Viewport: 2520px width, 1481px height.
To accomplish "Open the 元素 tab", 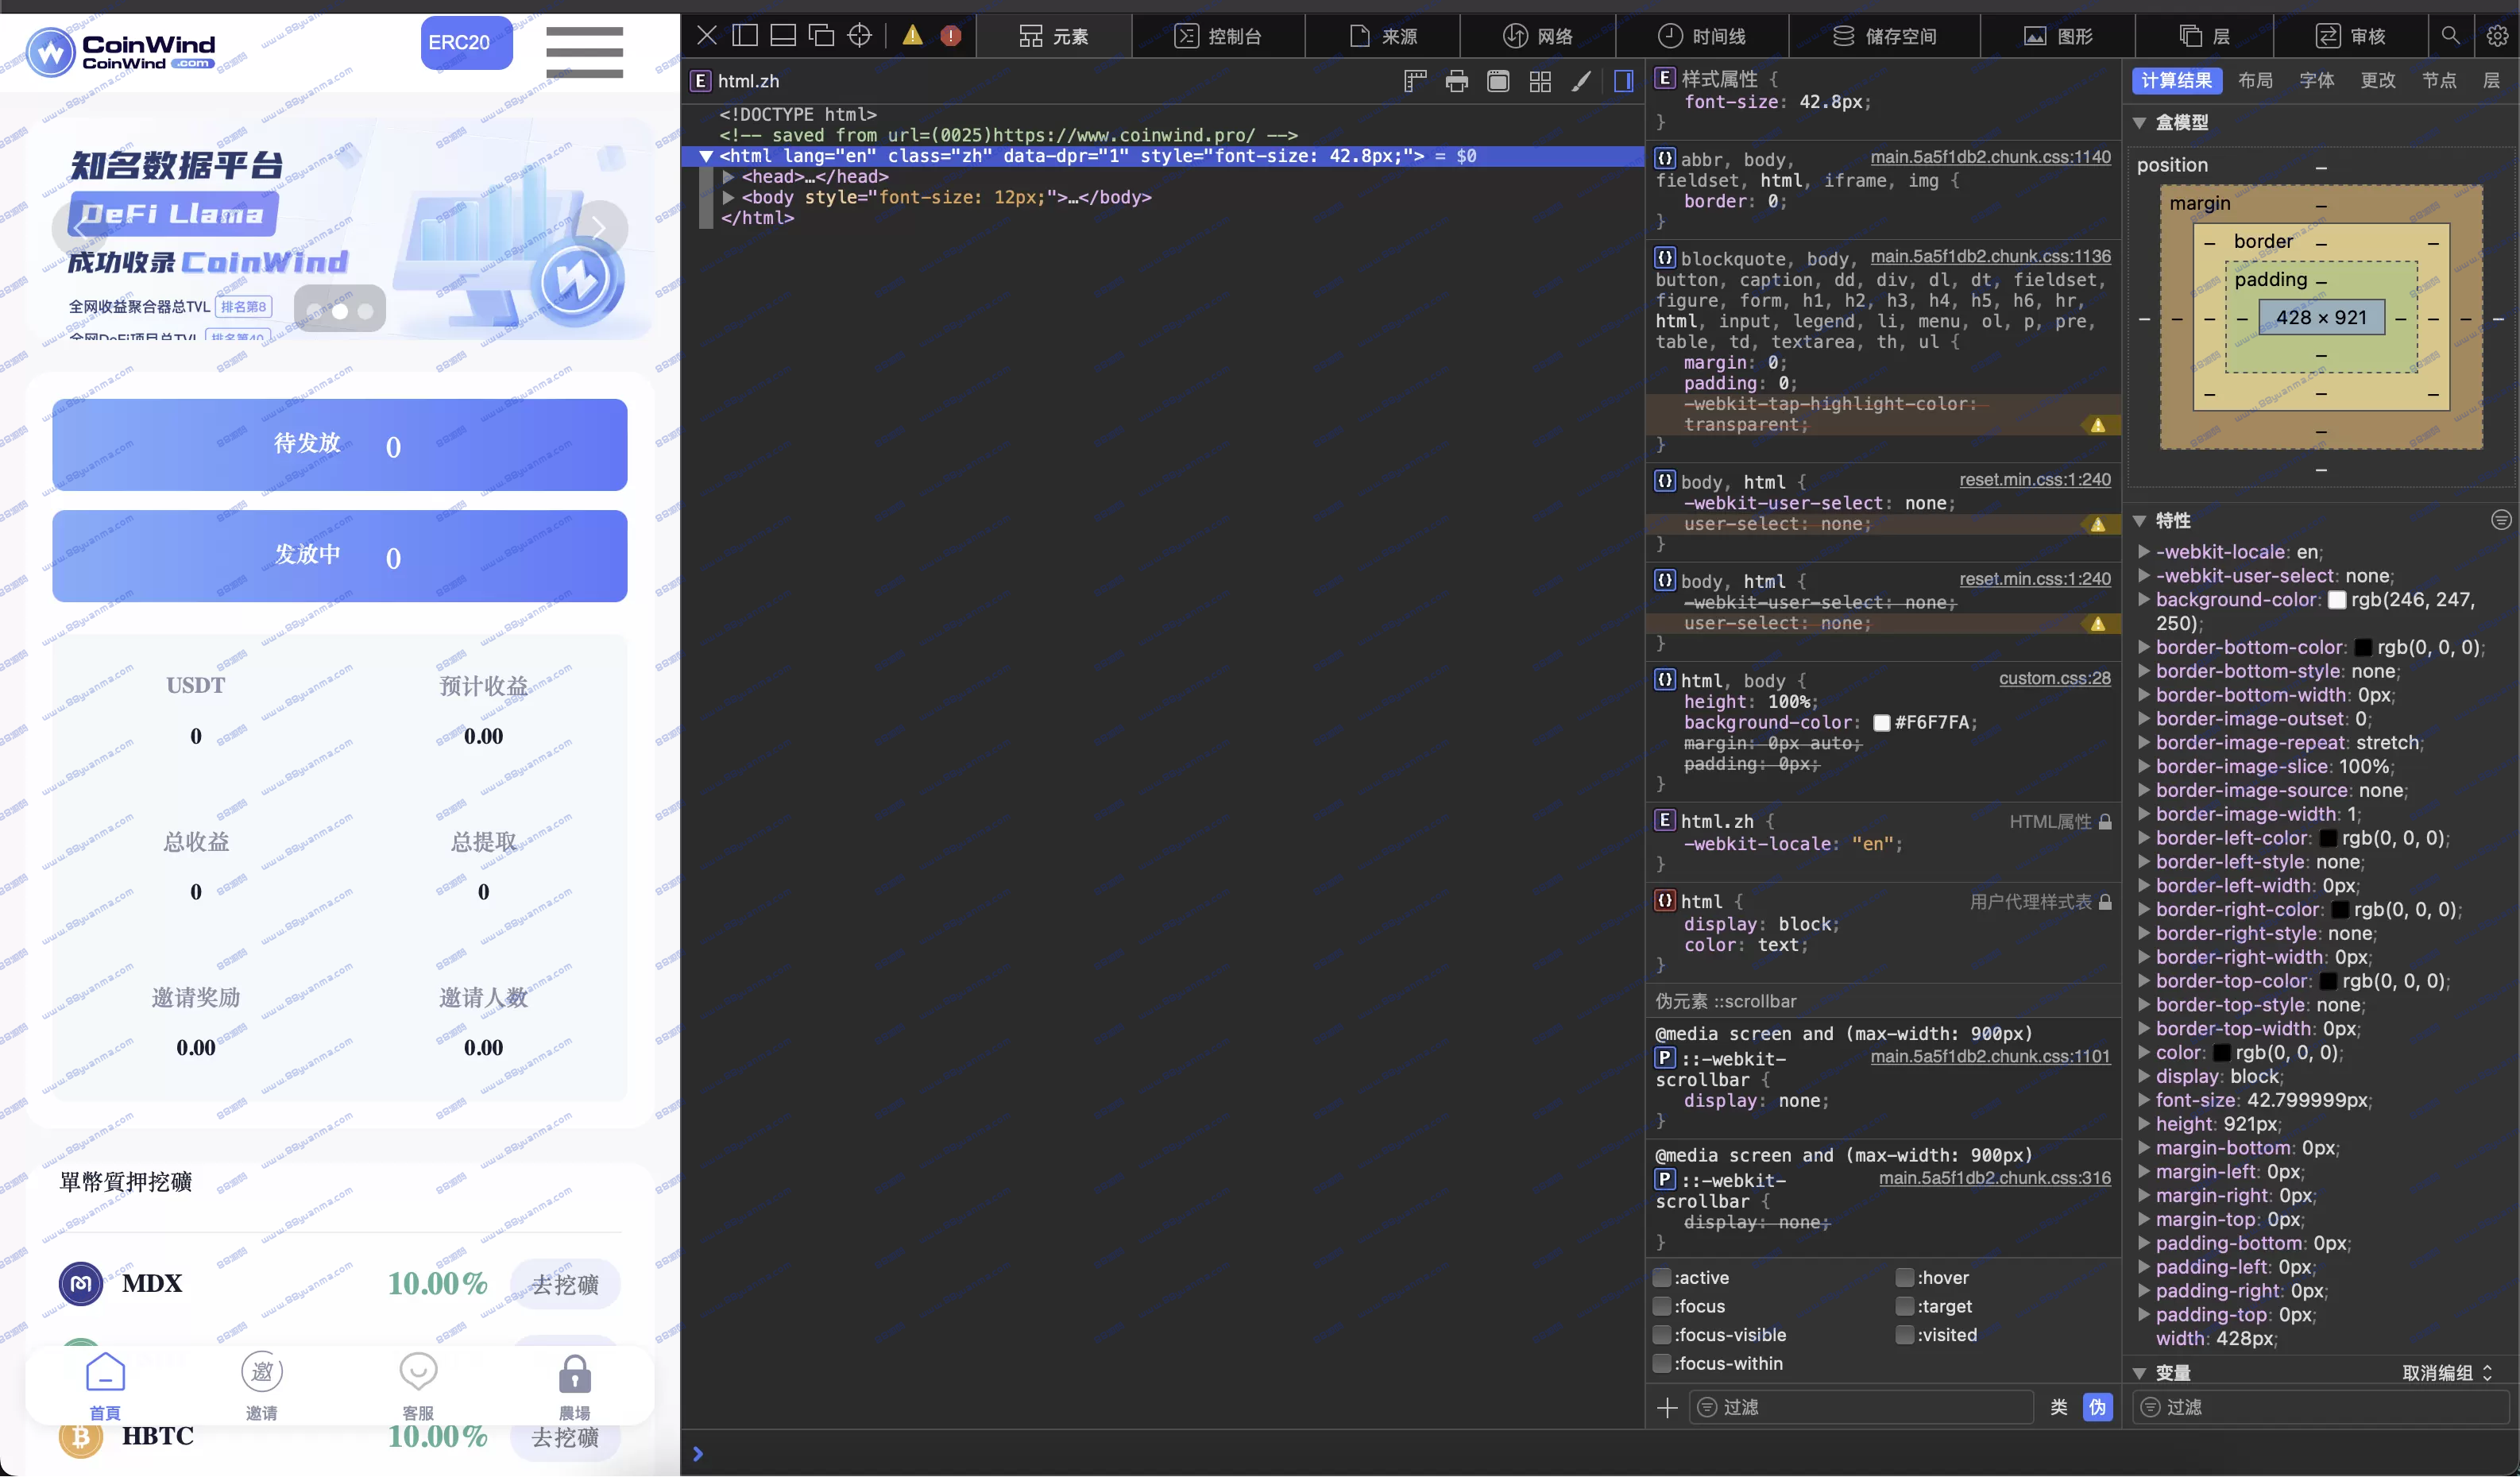I will coord(1053,36).
